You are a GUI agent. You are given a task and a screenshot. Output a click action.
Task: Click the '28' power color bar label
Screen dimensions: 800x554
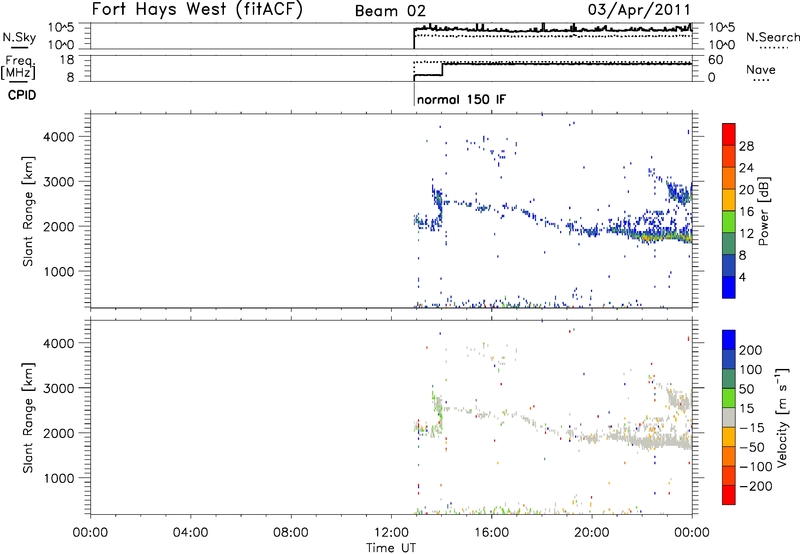pos(746,146)
